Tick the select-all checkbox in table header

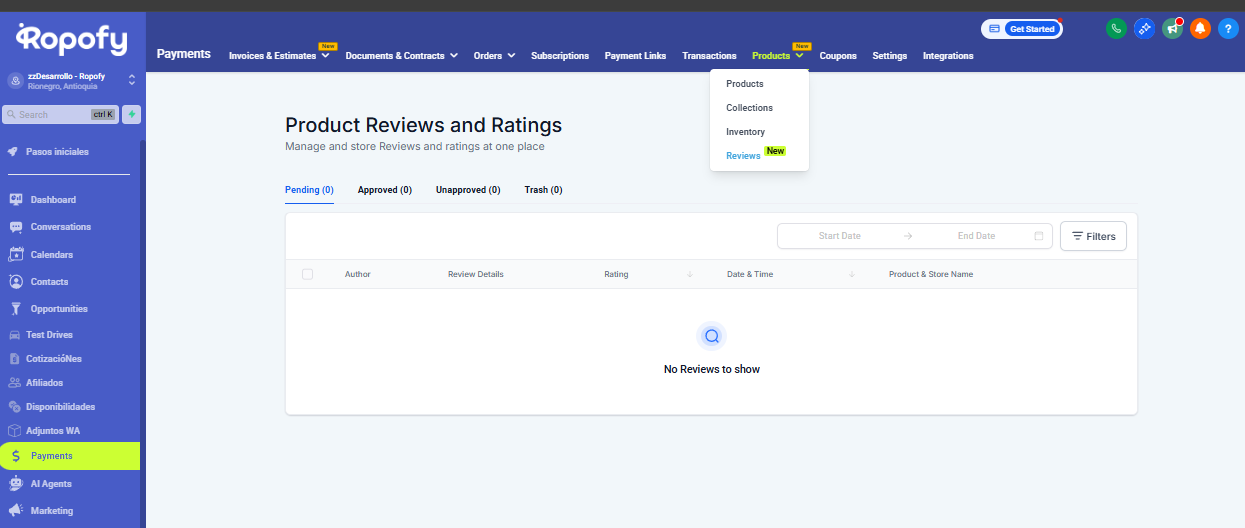(x=307, y=274)
